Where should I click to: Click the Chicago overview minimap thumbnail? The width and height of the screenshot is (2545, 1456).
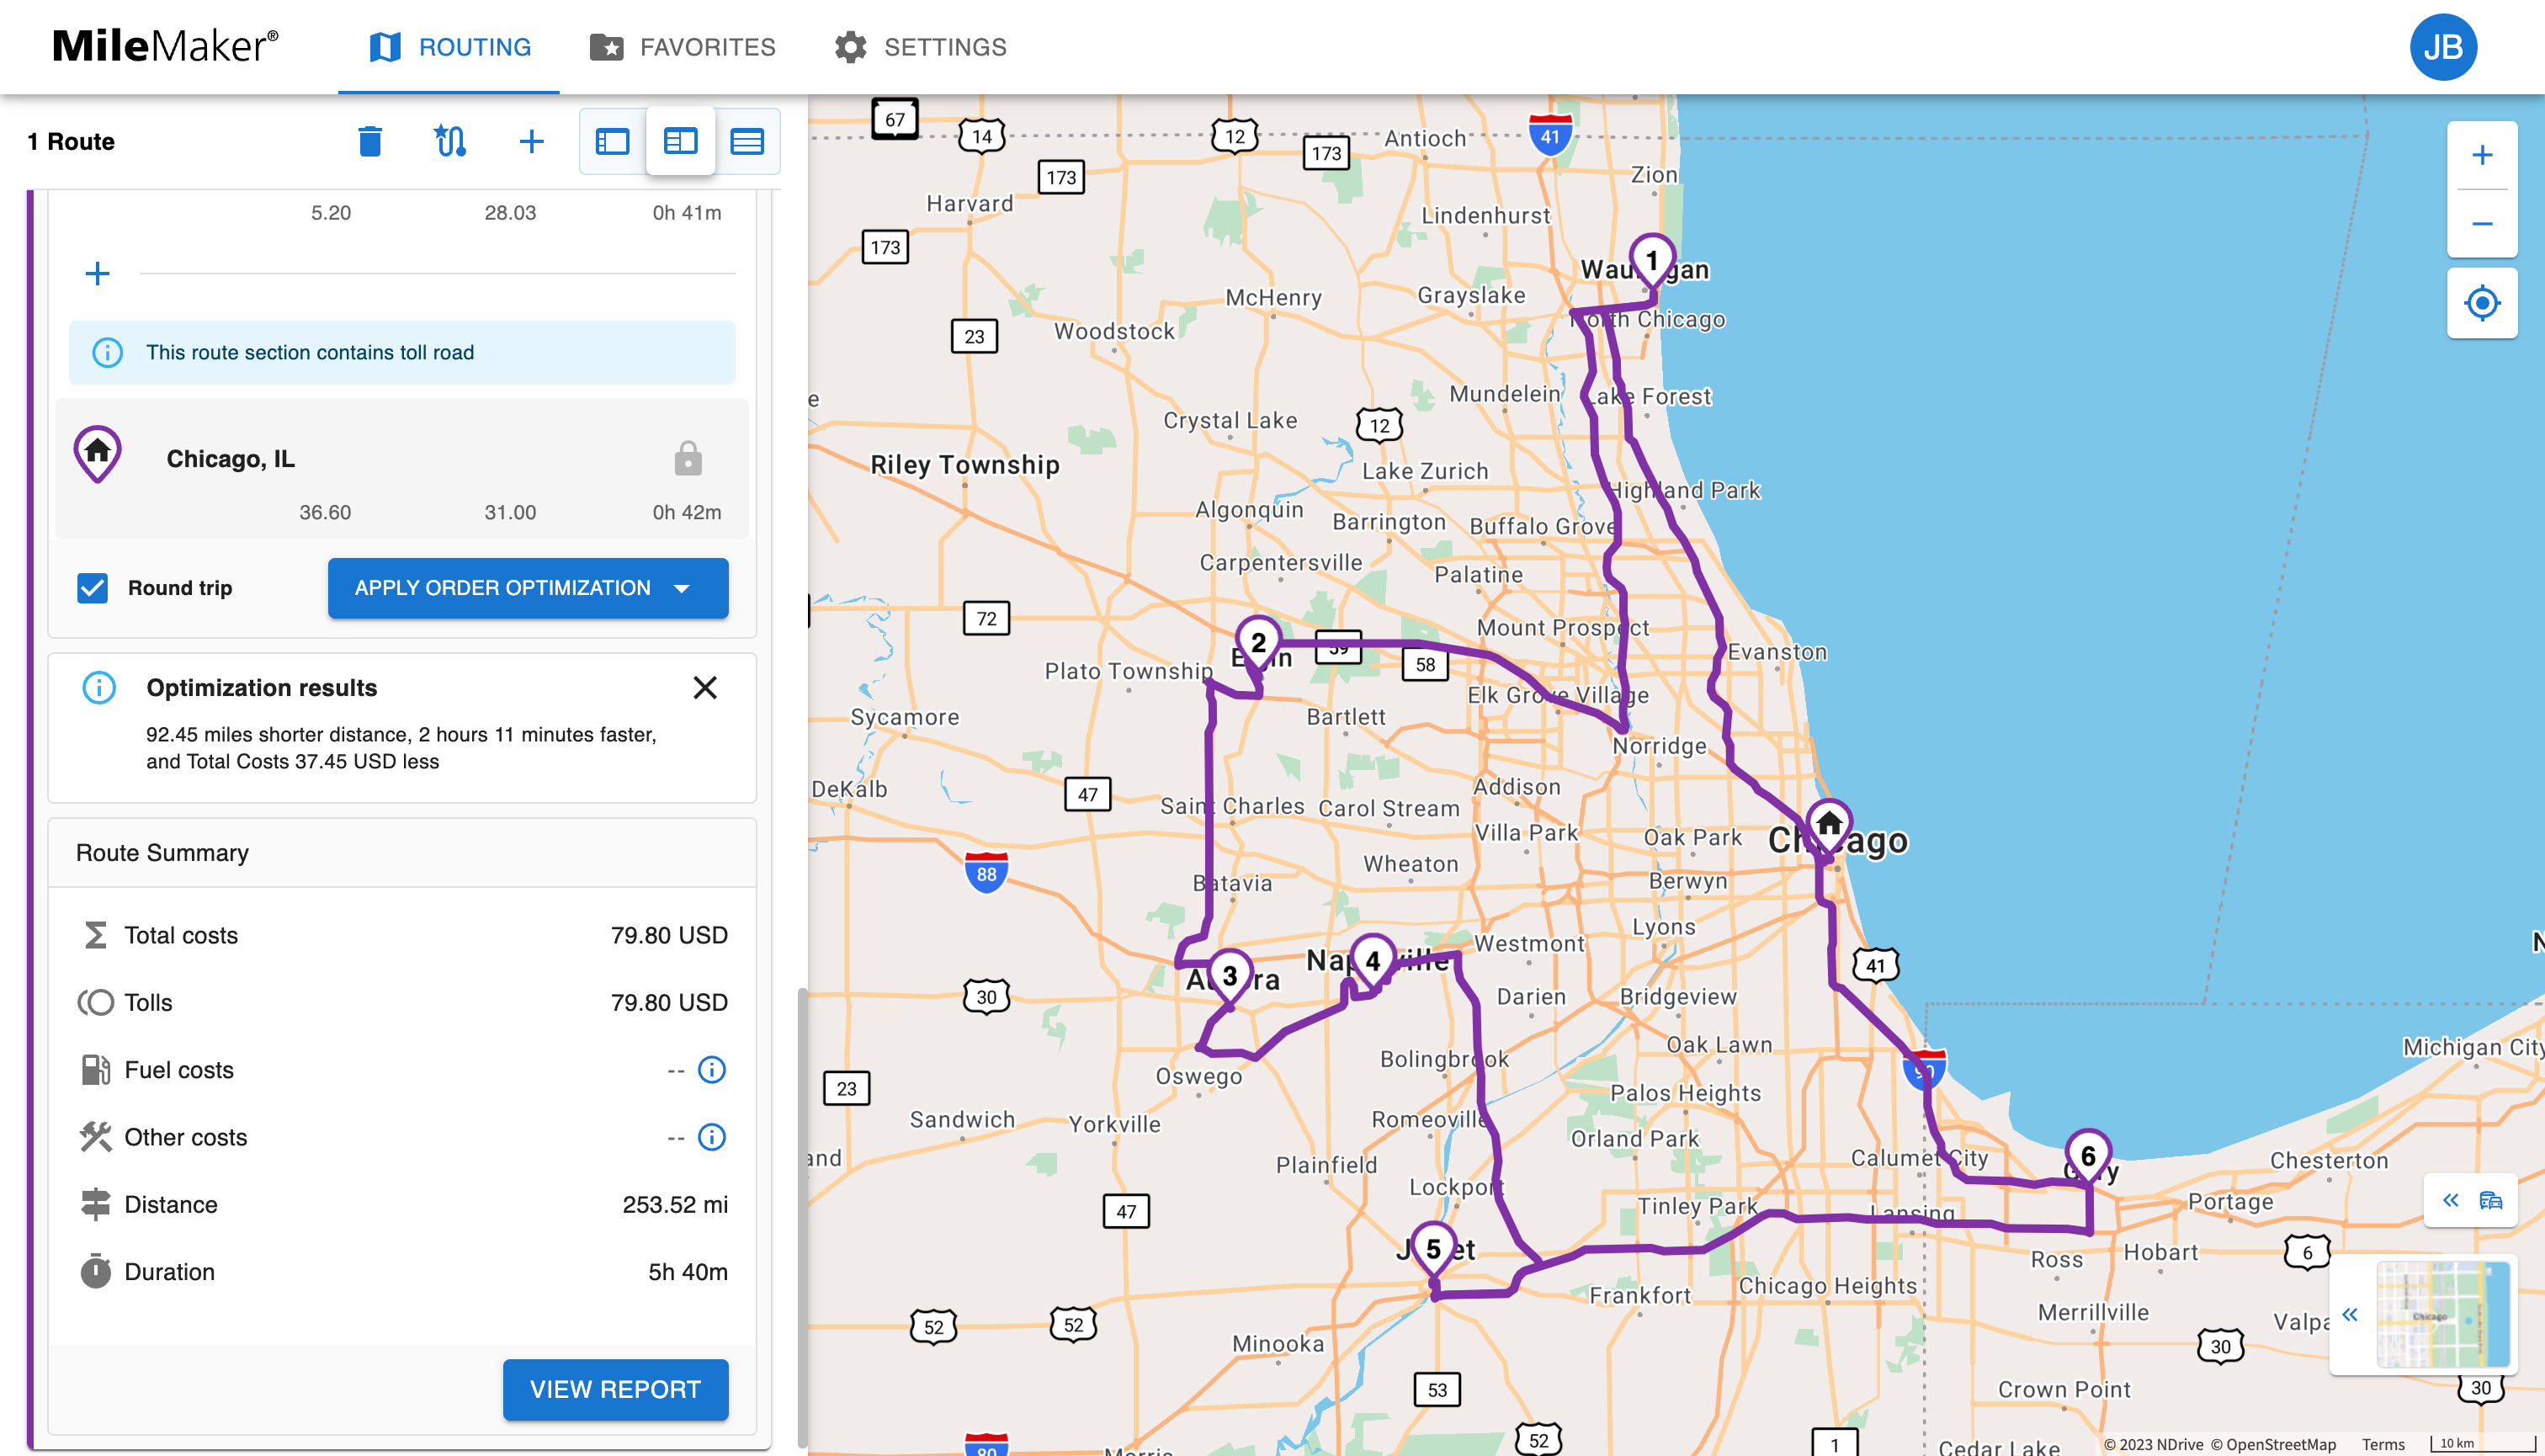[2443, 1315]
